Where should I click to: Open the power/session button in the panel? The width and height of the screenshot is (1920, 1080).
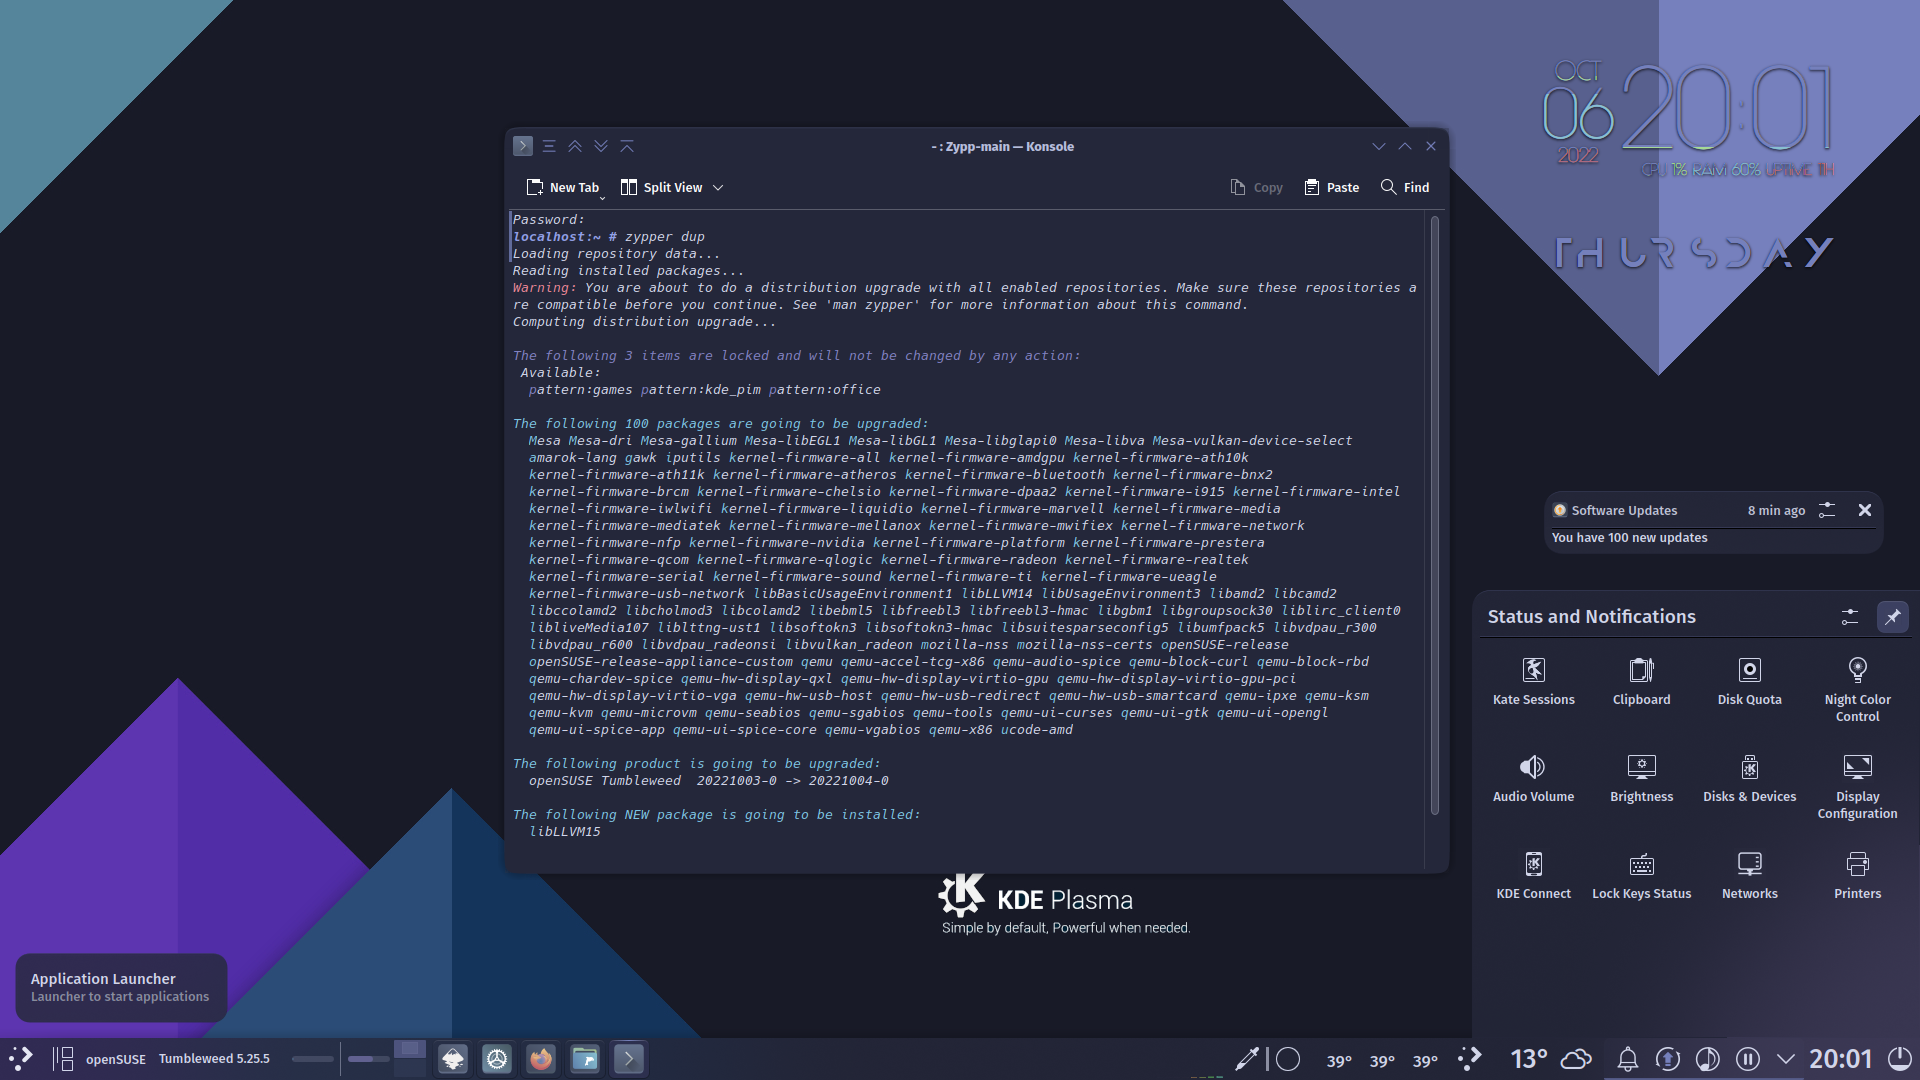1899,1058
